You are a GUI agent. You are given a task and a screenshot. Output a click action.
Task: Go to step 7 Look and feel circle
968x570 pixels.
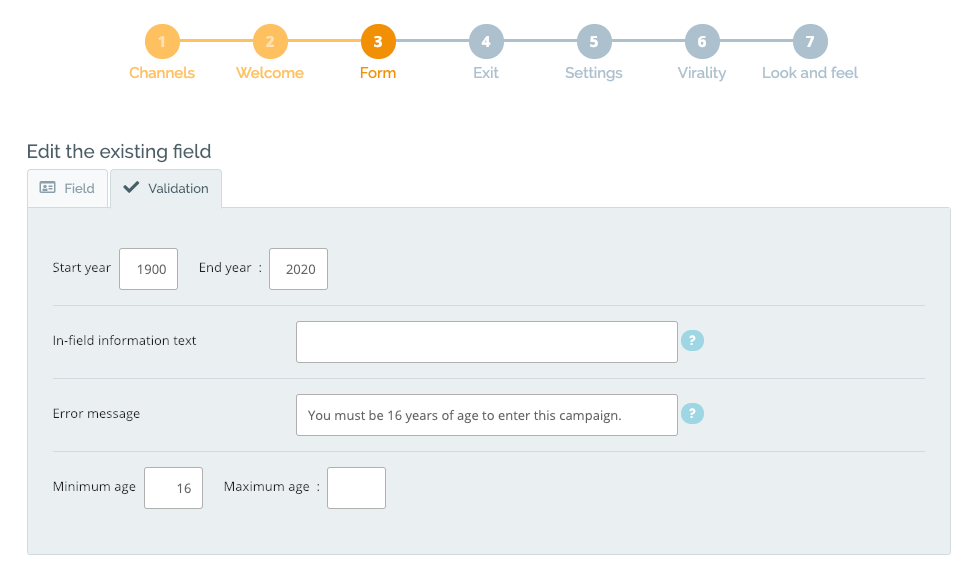tap(810, 41)
